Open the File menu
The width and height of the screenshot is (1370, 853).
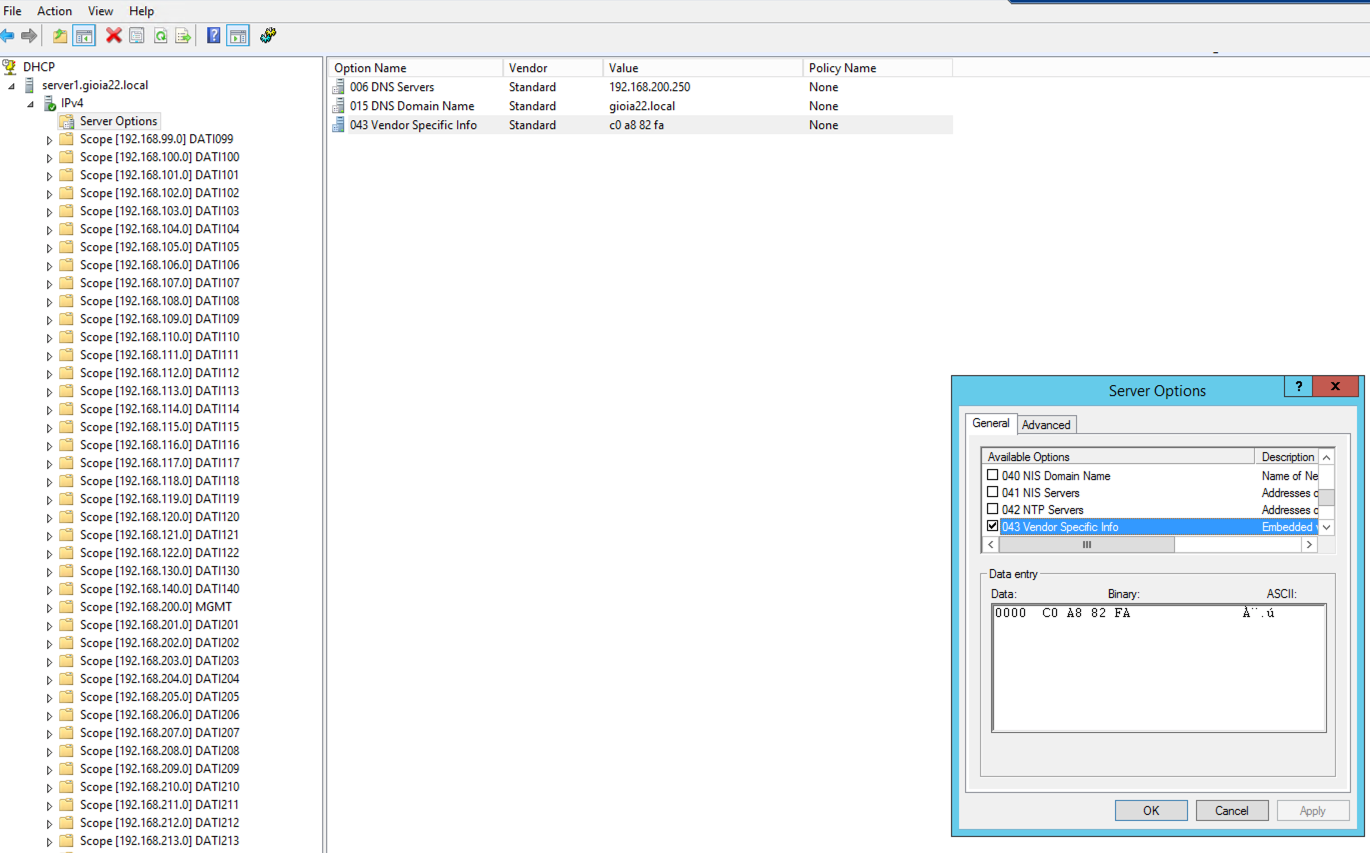coord(13,11)
